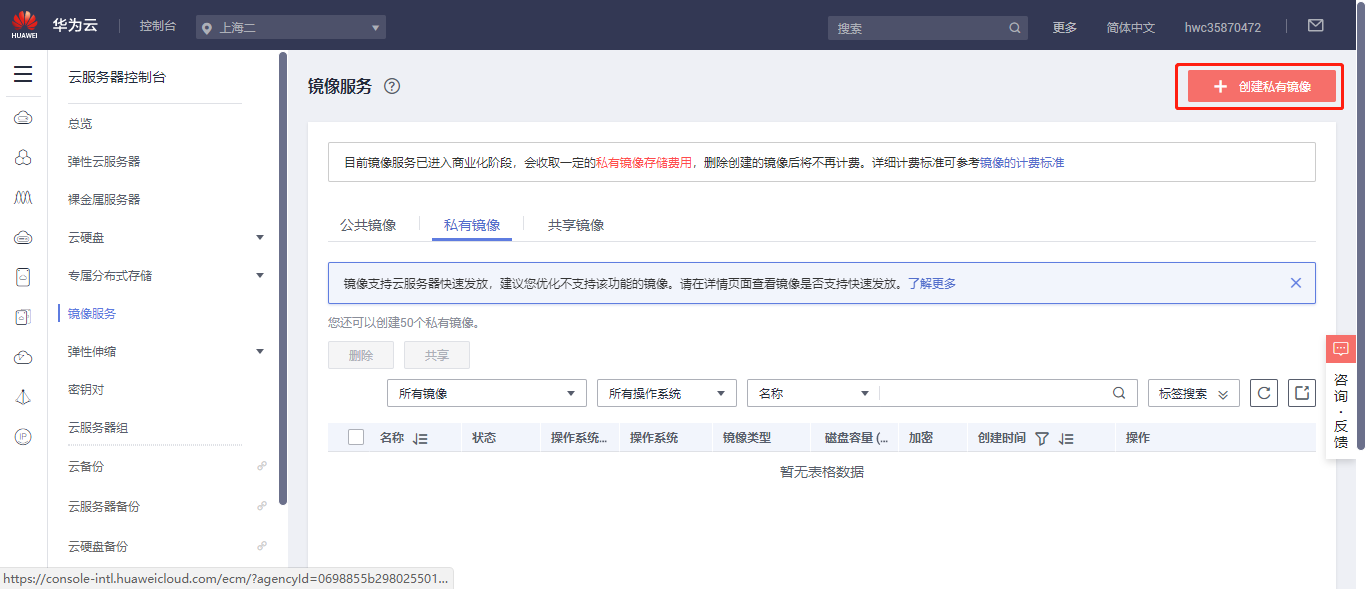Open the funnel filter on 创建时间 column

point(1042,438)
